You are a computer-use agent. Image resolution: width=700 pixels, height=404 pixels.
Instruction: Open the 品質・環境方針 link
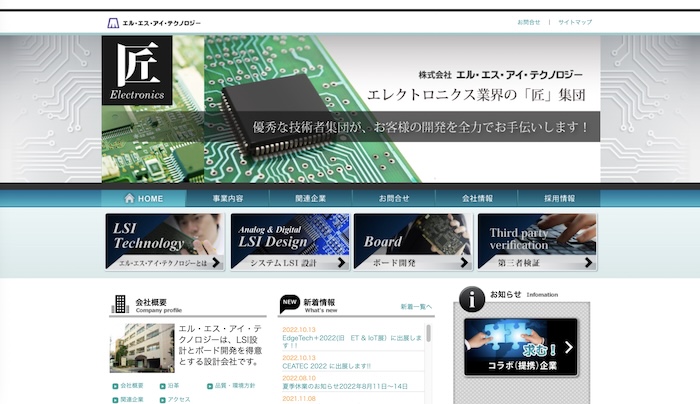pyautogui.click(x=235, y=385)
